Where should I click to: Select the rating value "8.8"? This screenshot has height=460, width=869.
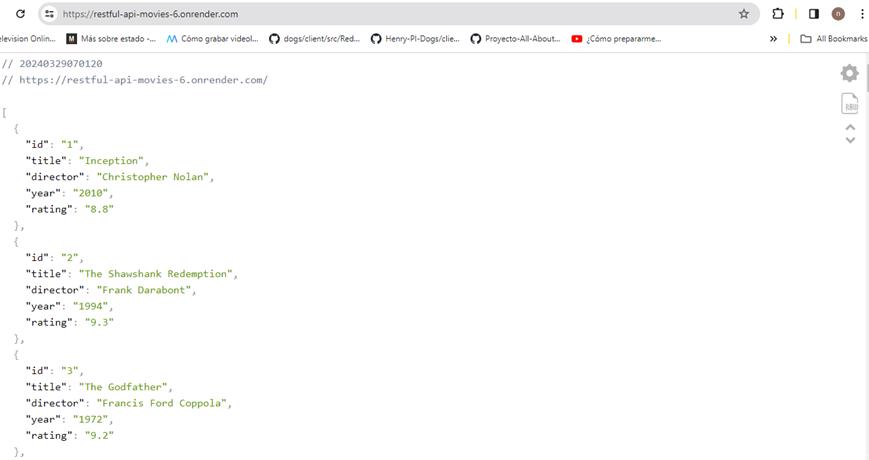point(99,209)
